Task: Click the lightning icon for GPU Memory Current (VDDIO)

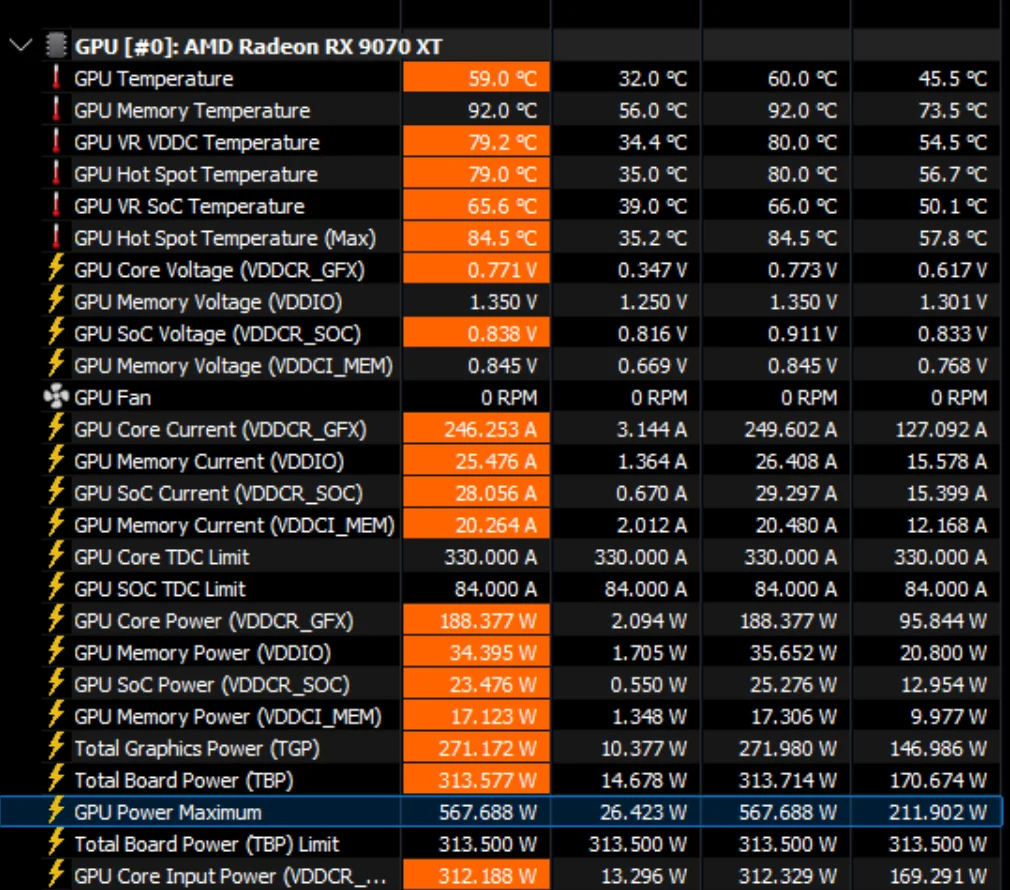Action: coord(56,460)
